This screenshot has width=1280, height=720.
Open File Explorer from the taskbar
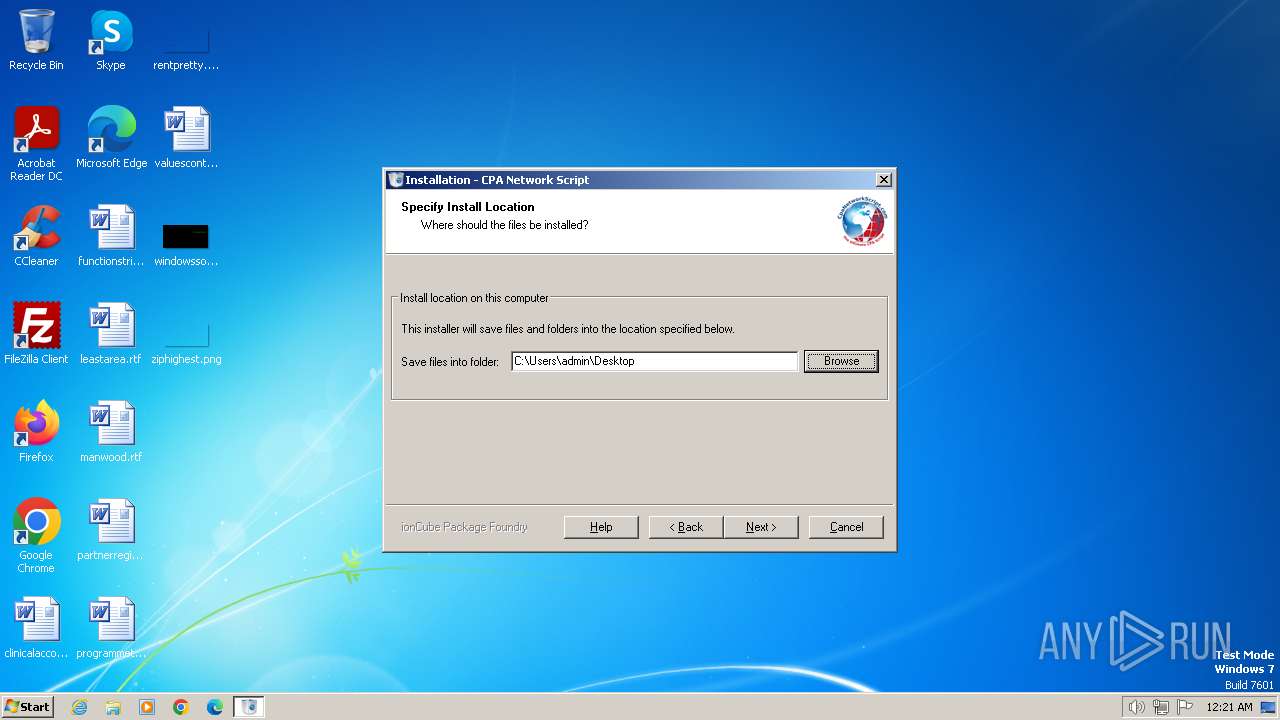click(x=113, y=707)
